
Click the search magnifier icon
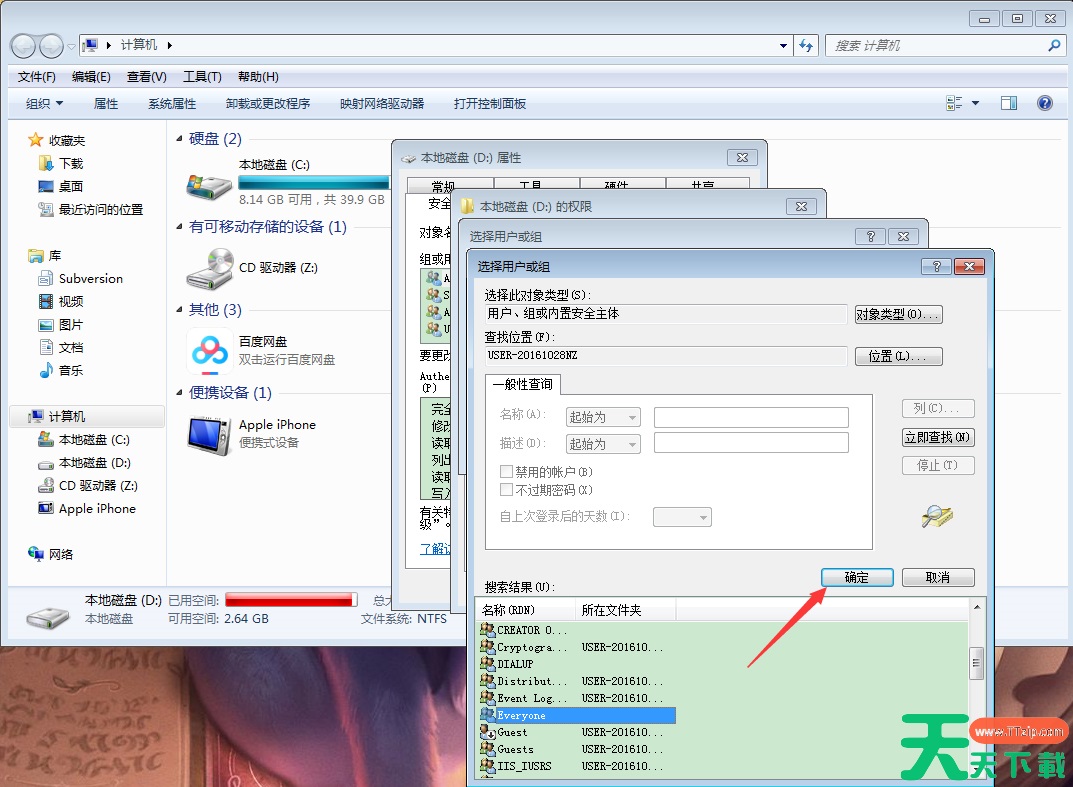coord(1053,46)
